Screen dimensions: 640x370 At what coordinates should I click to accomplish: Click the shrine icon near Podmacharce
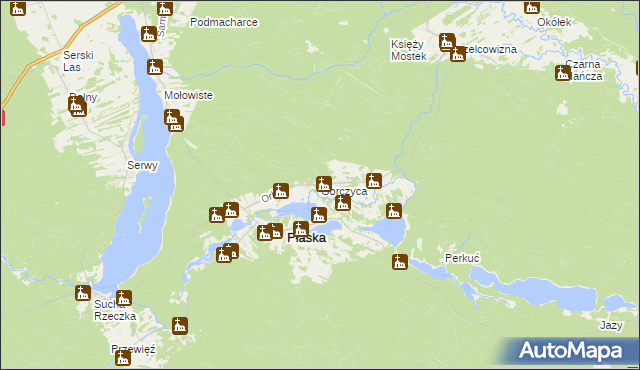pos(165,8)
